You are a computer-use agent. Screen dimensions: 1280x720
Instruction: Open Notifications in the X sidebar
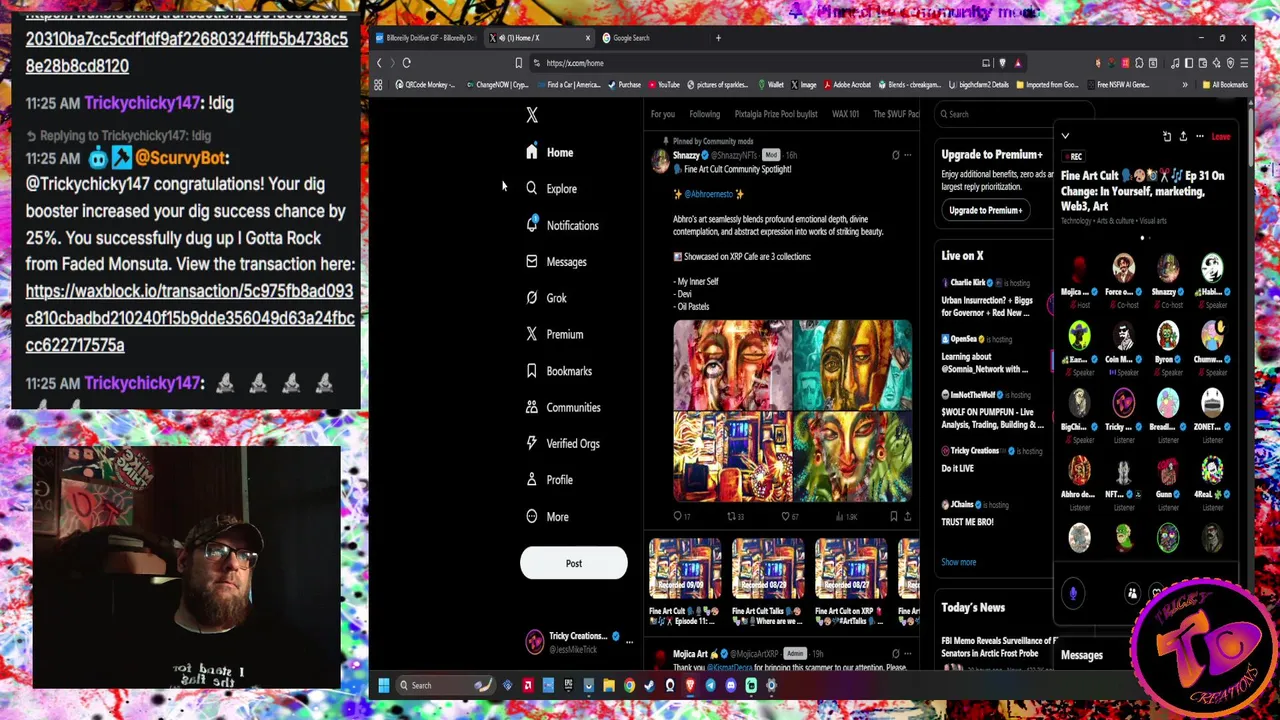[x=562, y=225]
